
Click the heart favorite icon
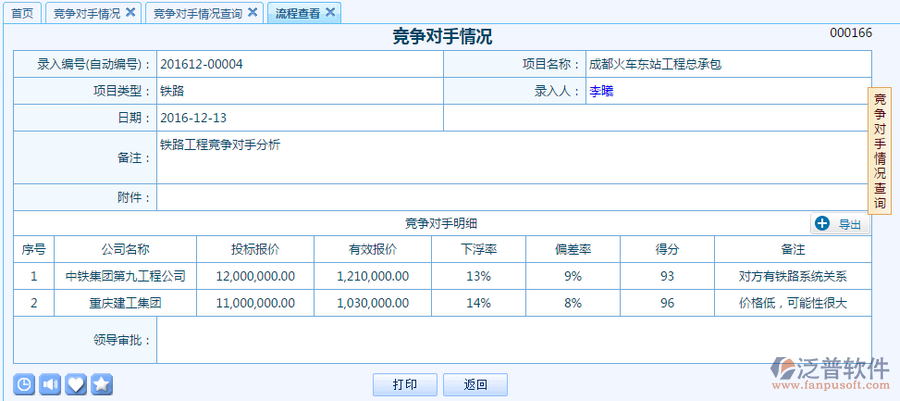pyautogui.click(x=76, y=384)
